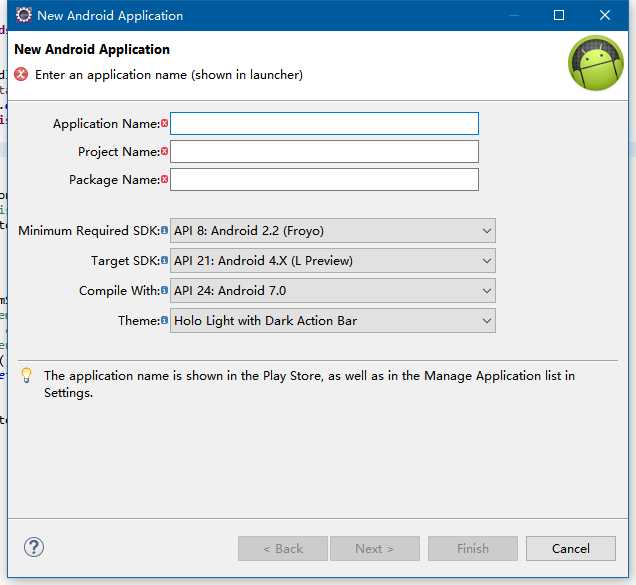Click the Finish button
The image size is (636, 585).
(x=473, y=548)
